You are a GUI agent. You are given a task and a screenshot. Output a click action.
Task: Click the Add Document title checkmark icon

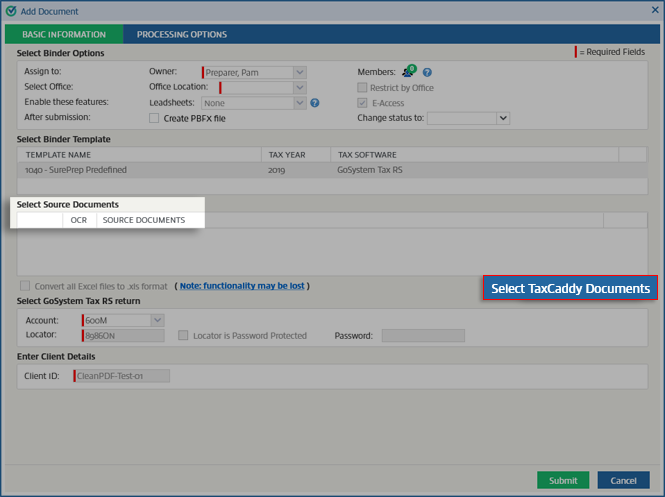10,10
